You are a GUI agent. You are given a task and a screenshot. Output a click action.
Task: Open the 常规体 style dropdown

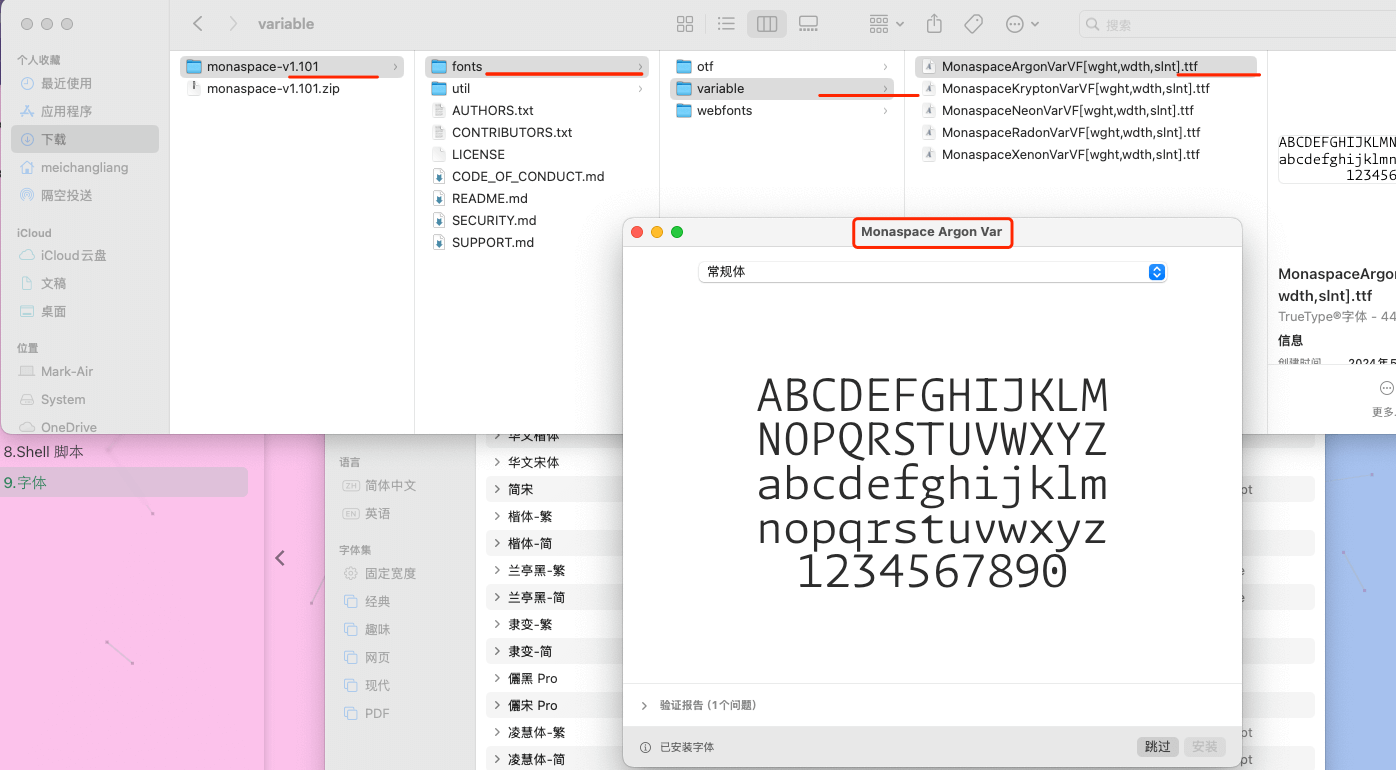click(932, 272)
